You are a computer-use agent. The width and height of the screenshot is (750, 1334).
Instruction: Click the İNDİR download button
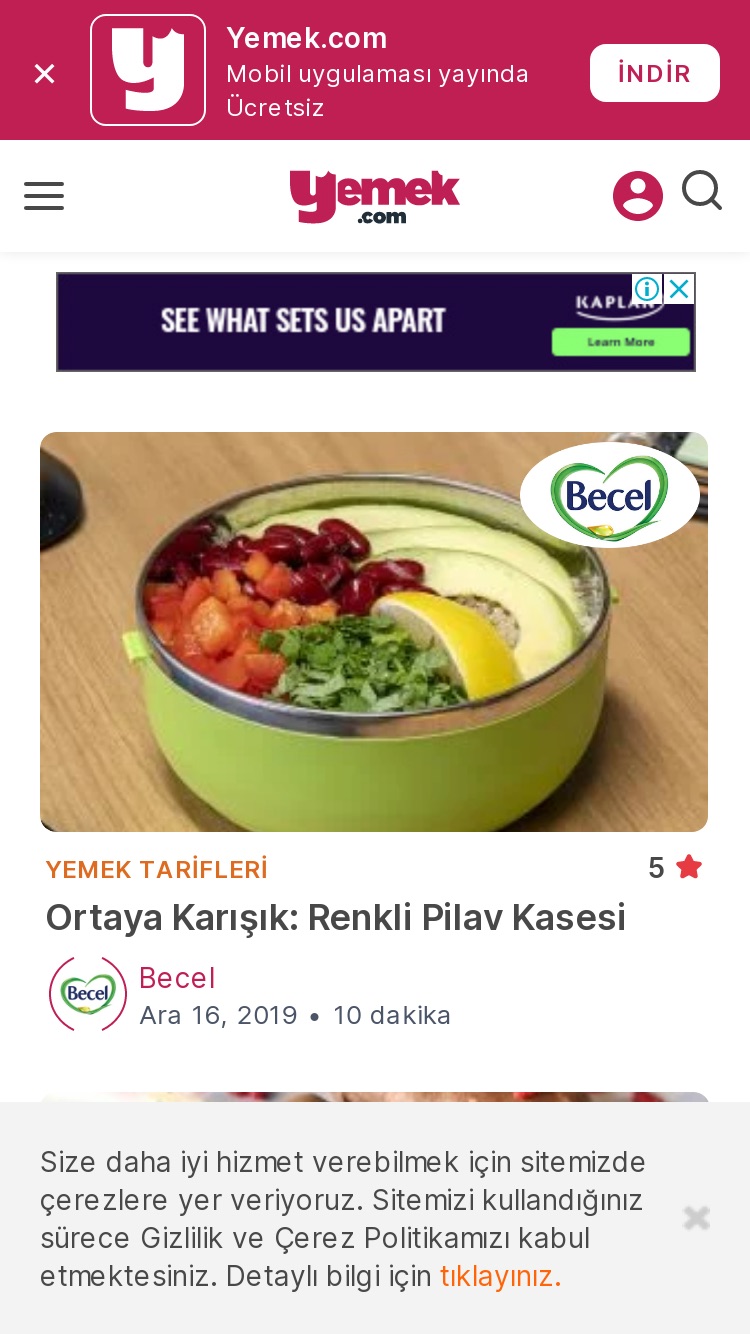click(x=655, y=73)
